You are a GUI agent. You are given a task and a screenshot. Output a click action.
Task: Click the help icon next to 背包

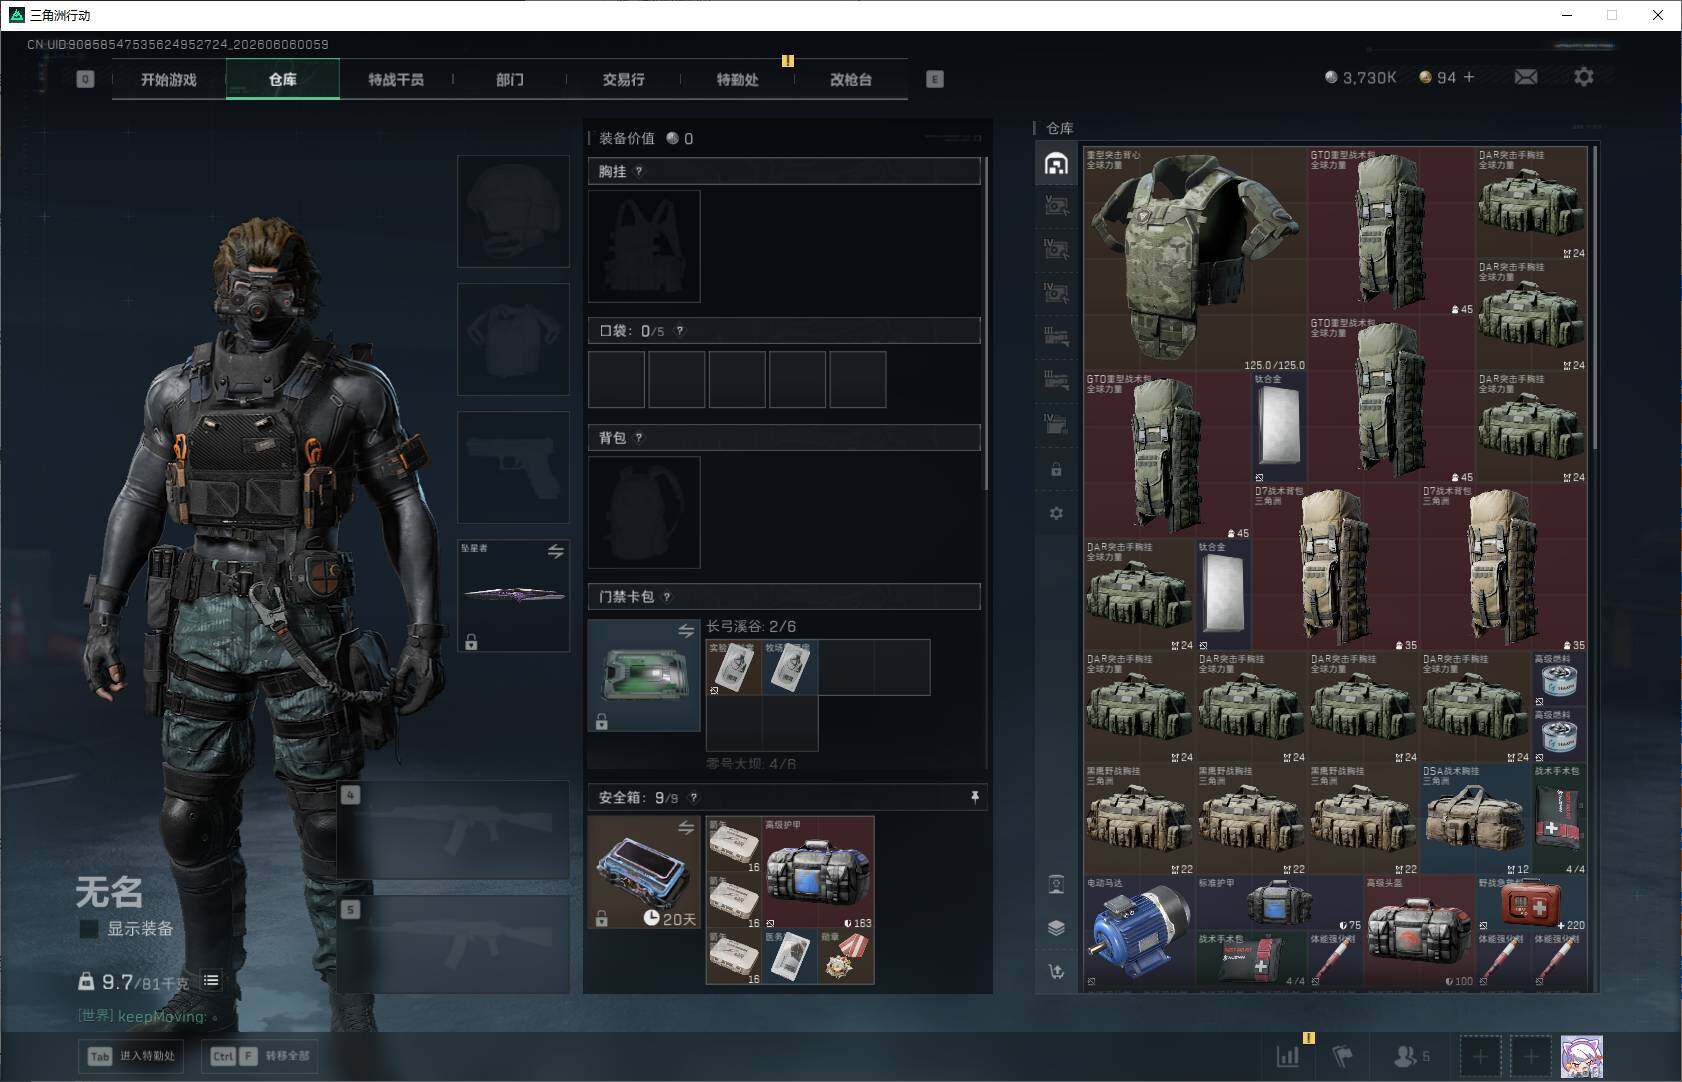639,438
